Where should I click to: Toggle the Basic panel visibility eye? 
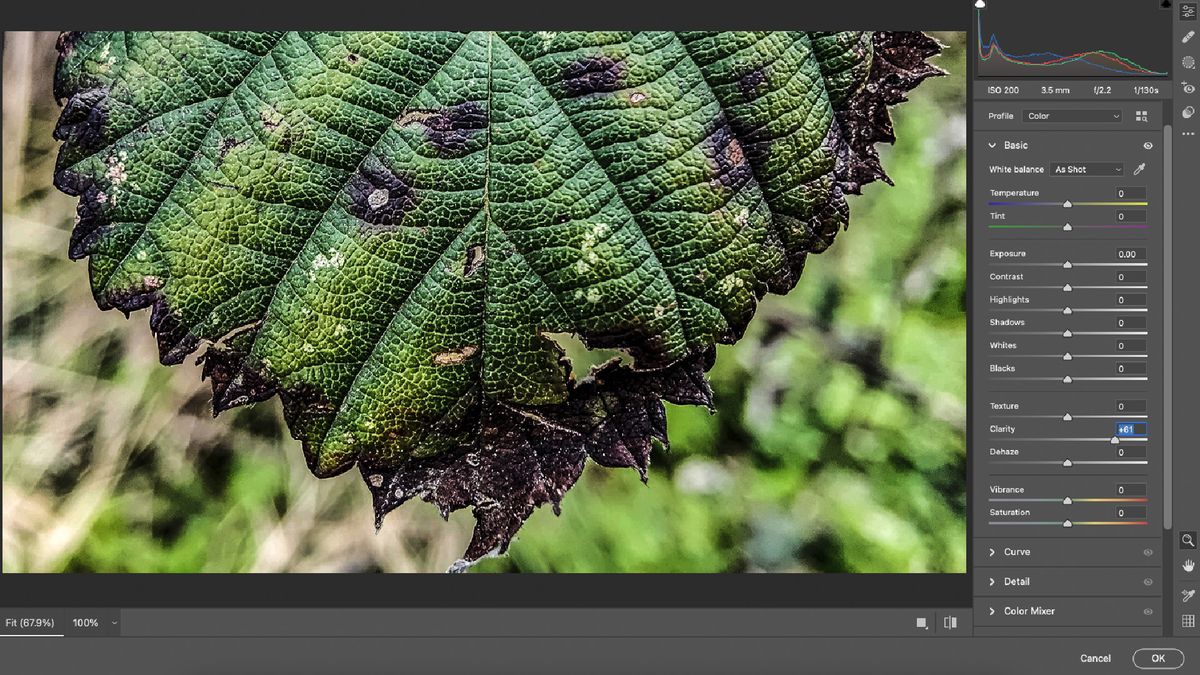tap(1149, 145)
